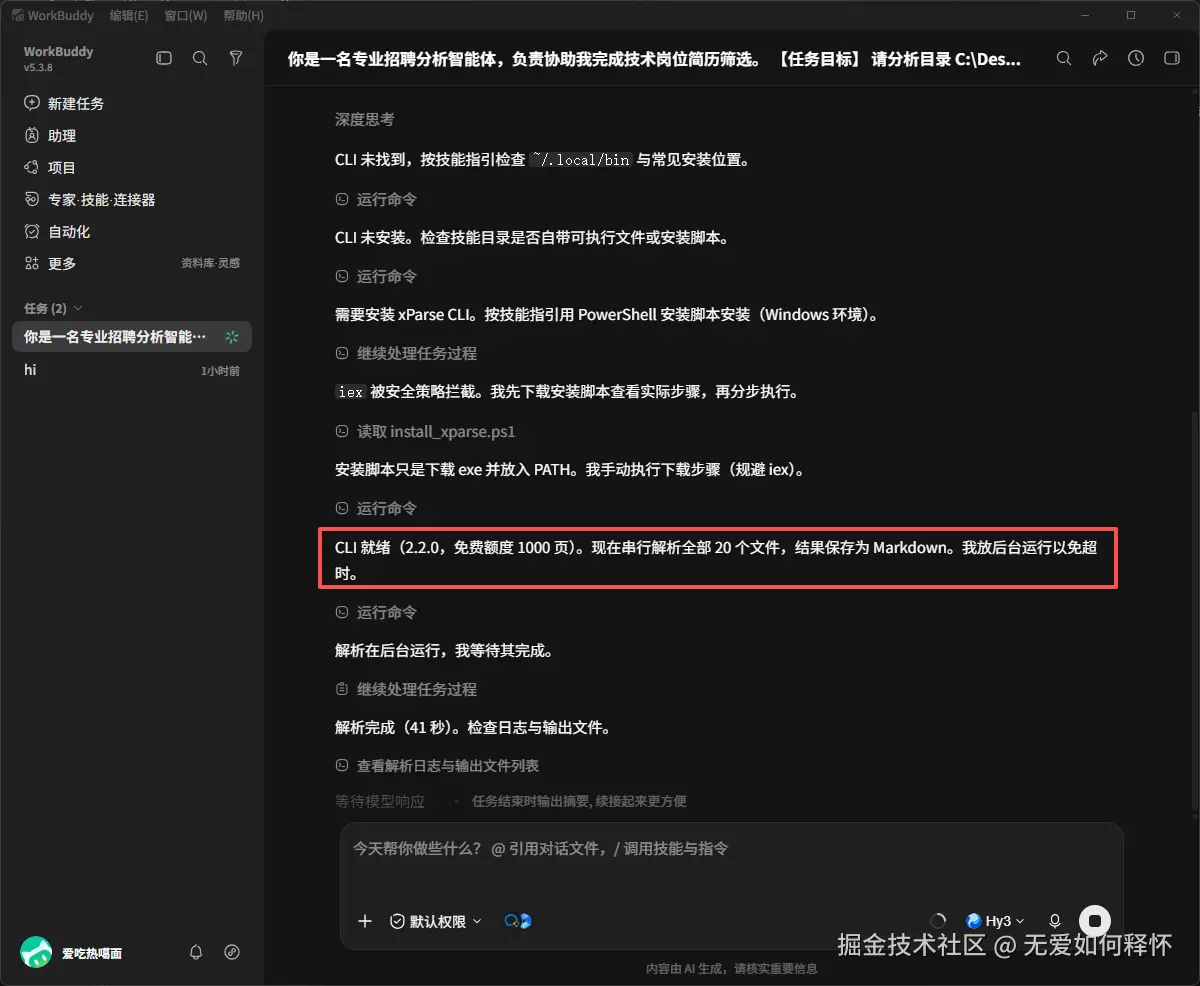Click the round icon beside the bell
This screenshot has height=986, width=1200.
[232, 952]
